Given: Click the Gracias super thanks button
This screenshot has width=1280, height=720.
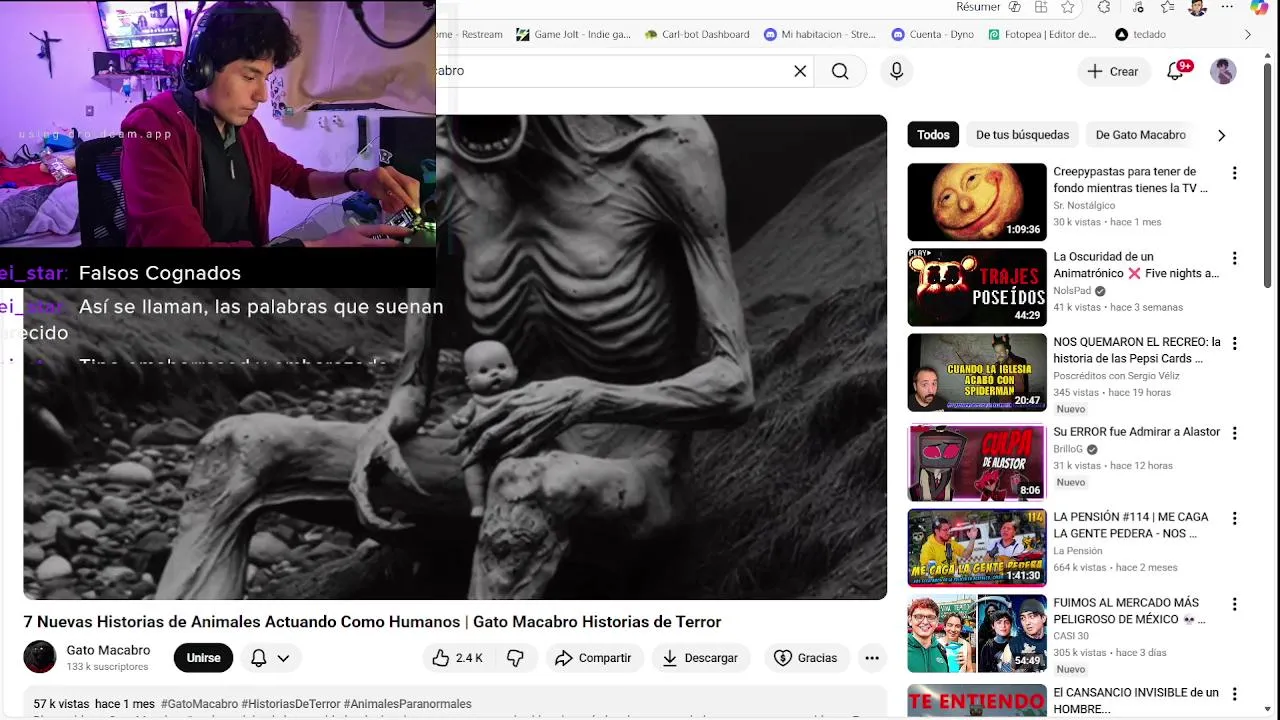Looking at the screenshot, I should [806, 658].
